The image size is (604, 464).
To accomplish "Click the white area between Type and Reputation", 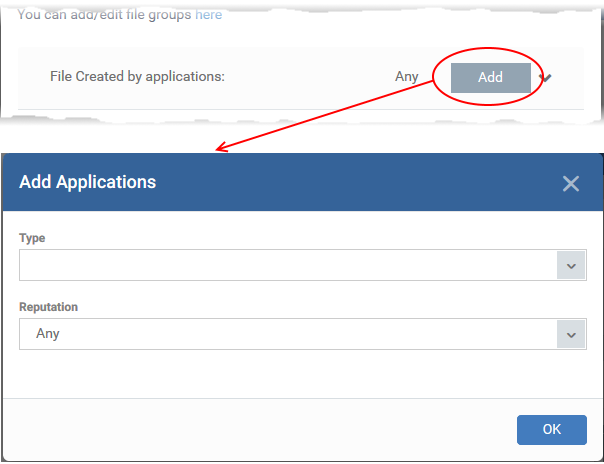I will [302, 291].
